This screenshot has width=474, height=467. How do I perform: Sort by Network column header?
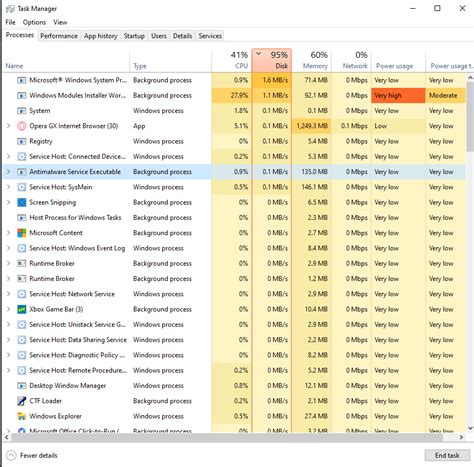coord(352,60)
